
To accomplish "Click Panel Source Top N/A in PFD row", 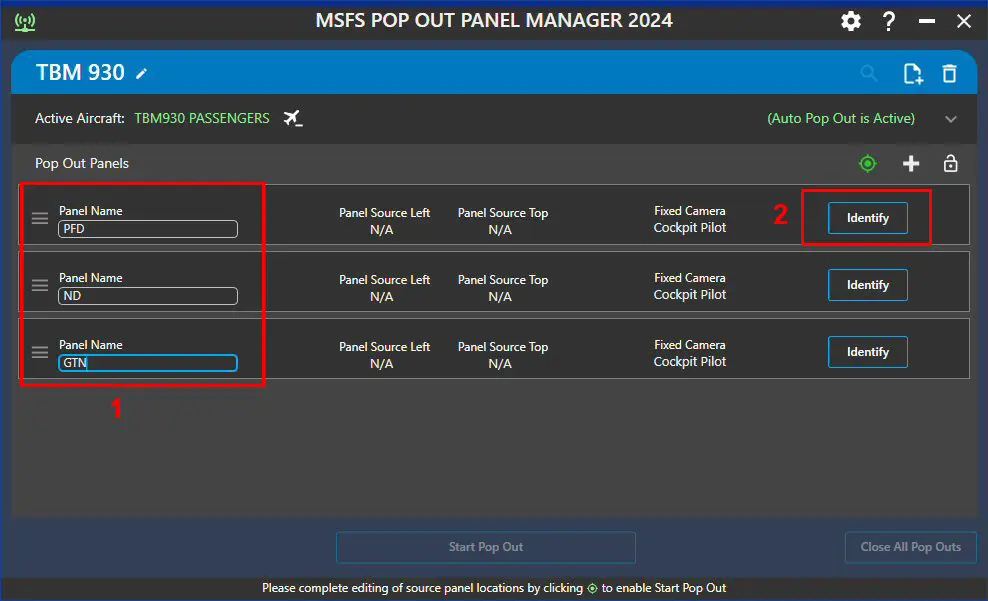I will click(502, 221).
